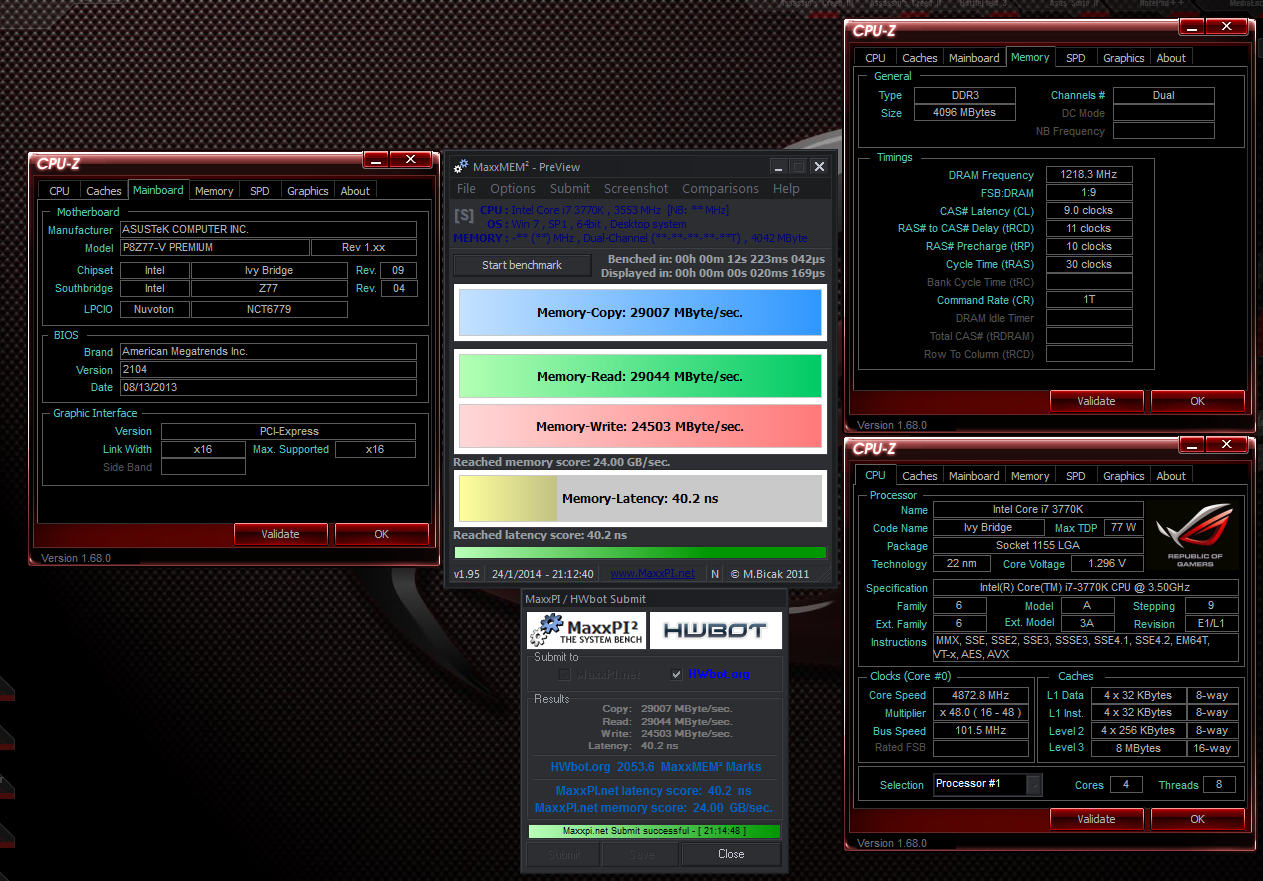The height and width of the screenshot is (881, 1263).
Task: Switch to CPU tab in the Memory CPU-Z window
Action: tap(876, 58)
